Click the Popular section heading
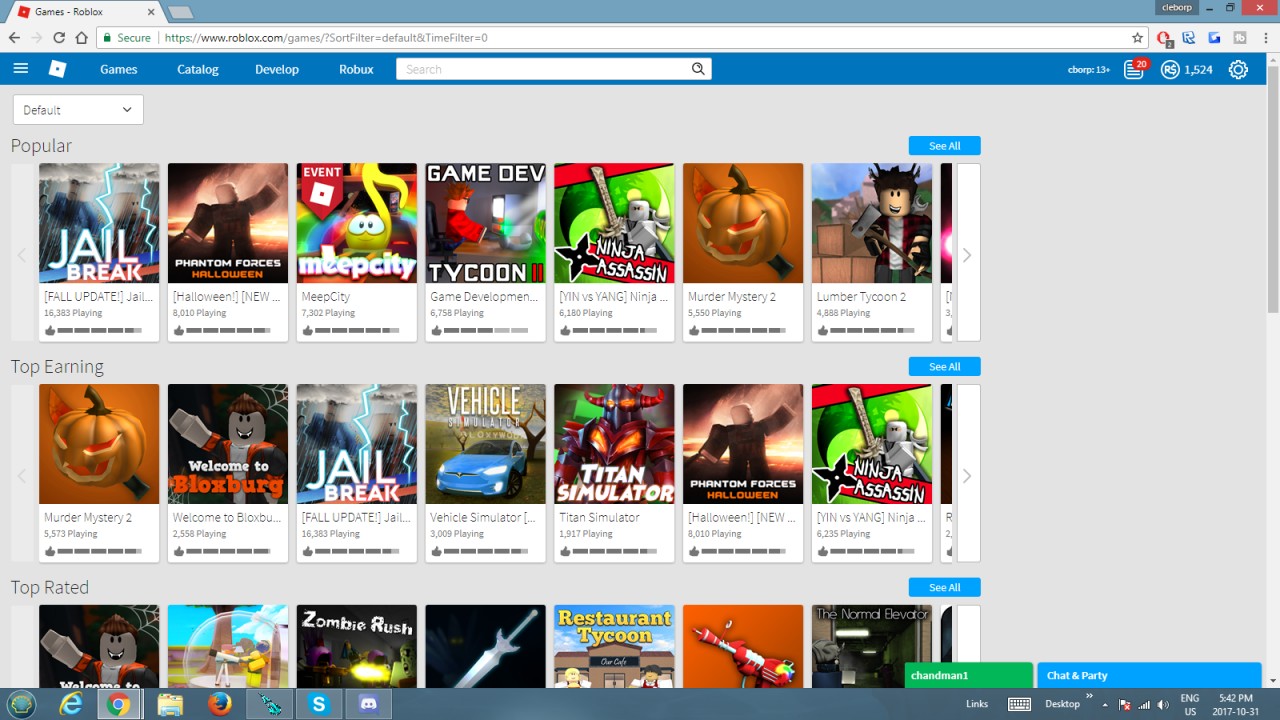1280x720 pixels. pyautogui.click(x=41, y=146)
